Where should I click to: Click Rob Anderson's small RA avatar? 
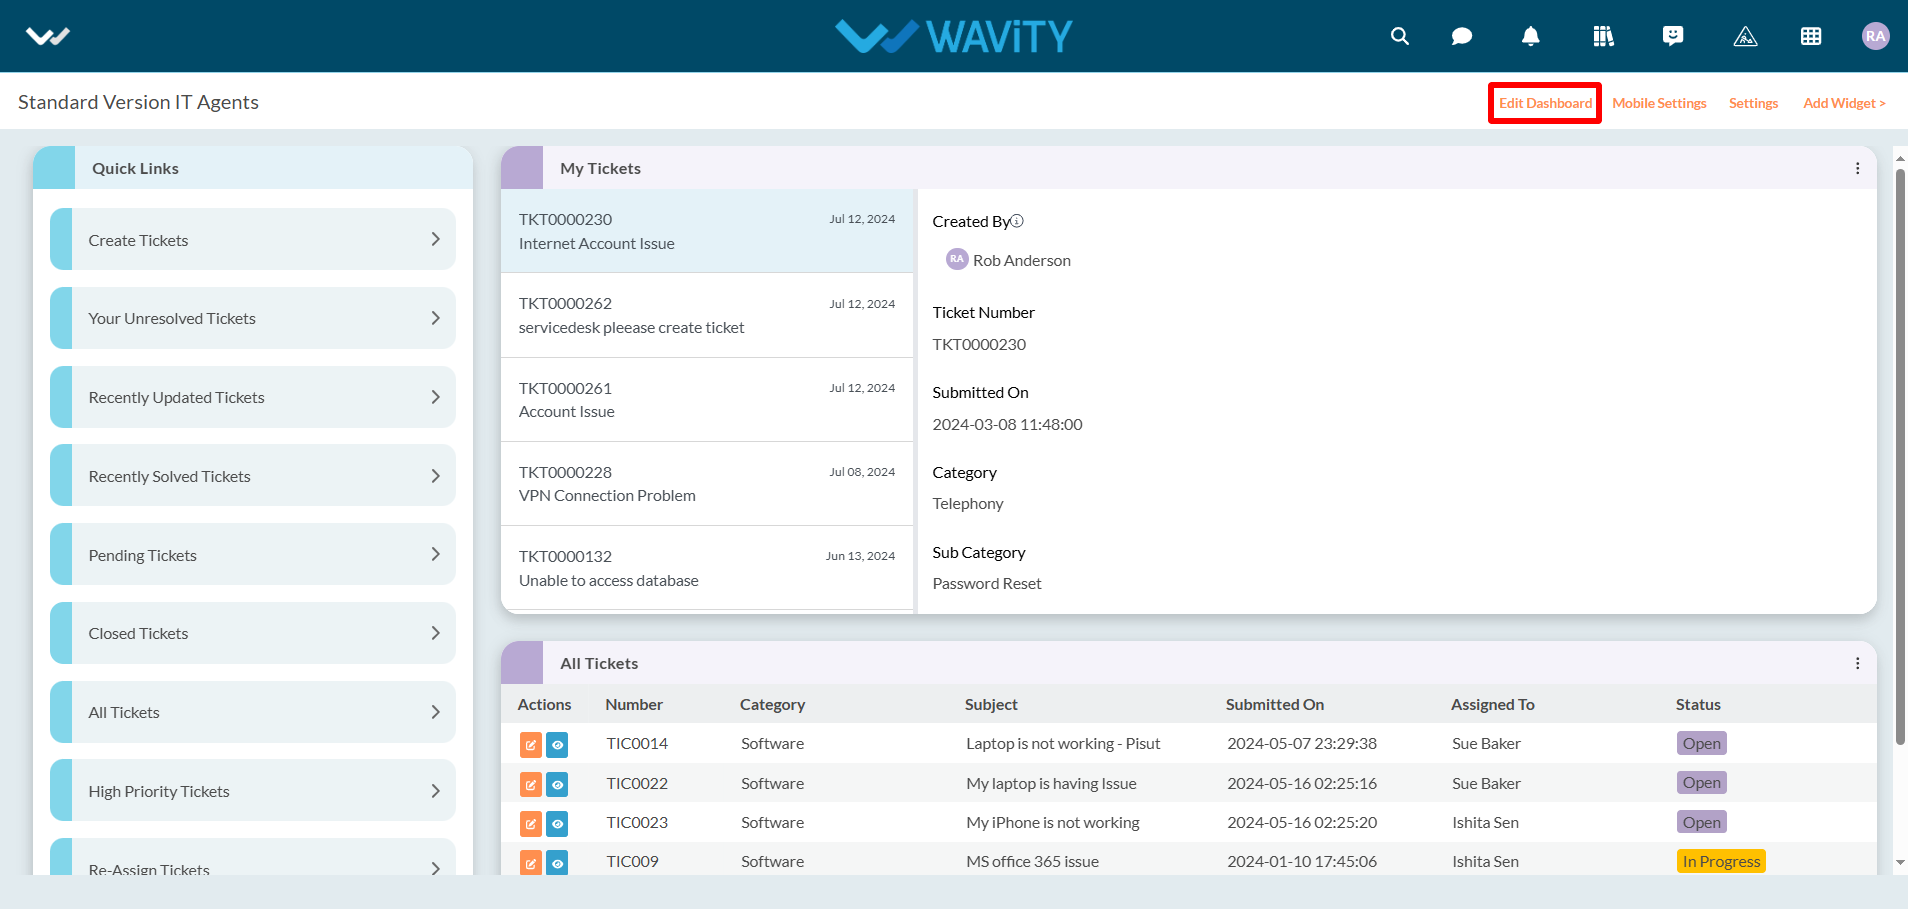tap(957, 259)
